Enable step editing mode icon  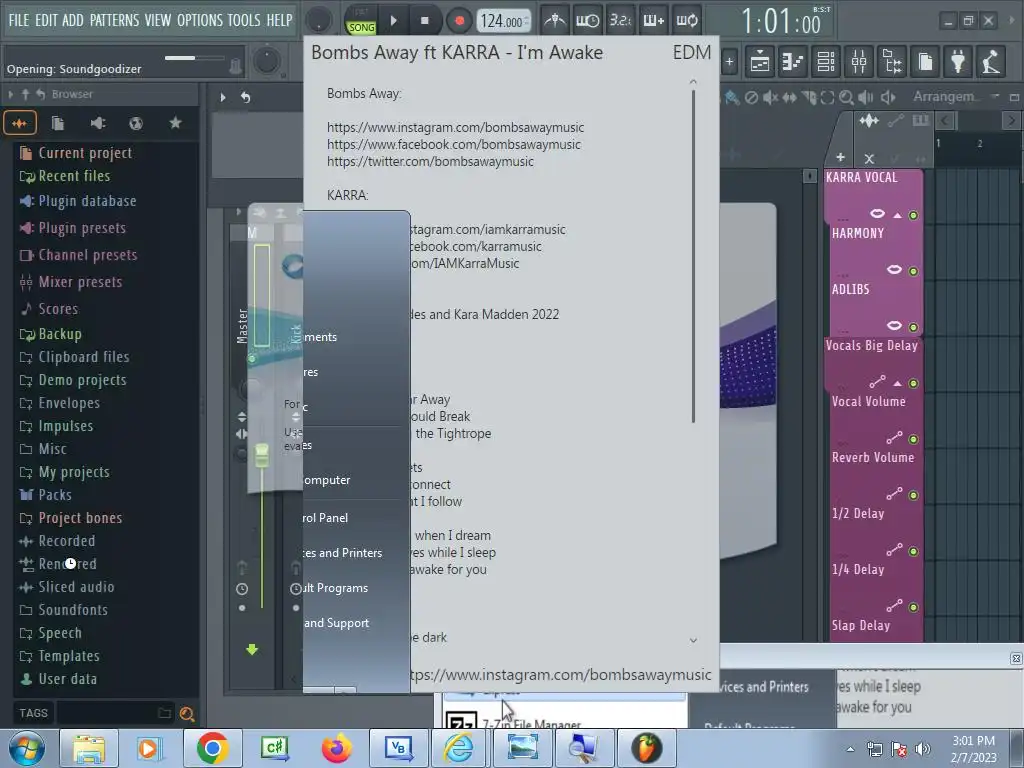coord(654,21)
